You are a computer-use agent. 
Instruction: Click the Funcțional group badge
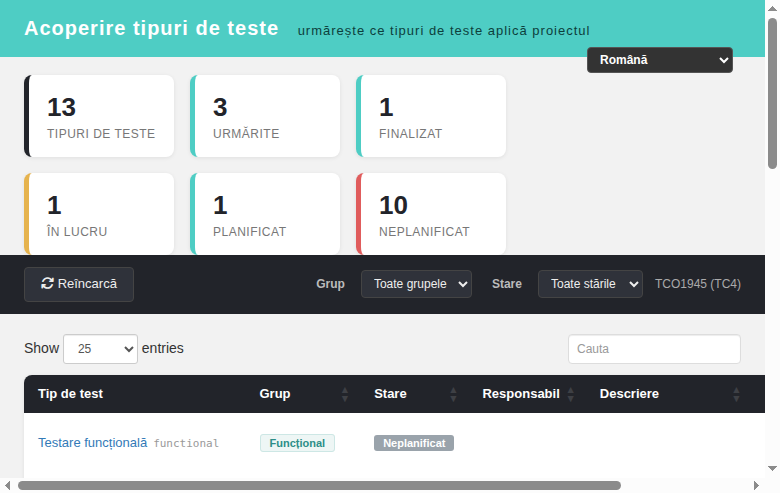[x=297, y=443]
